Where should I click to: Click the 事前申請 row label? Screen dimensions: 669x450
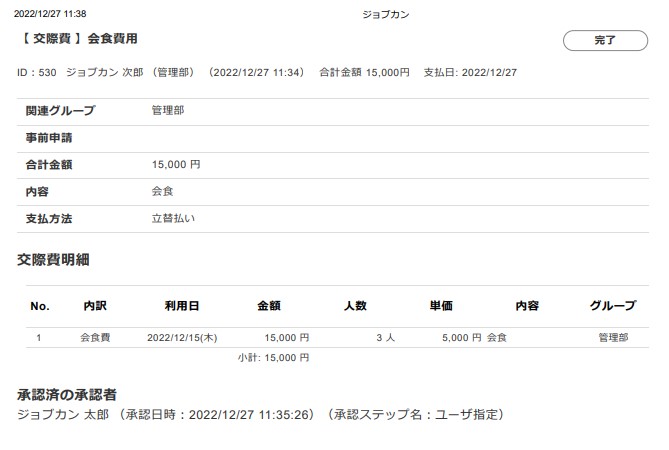click(x=49, y=137)
